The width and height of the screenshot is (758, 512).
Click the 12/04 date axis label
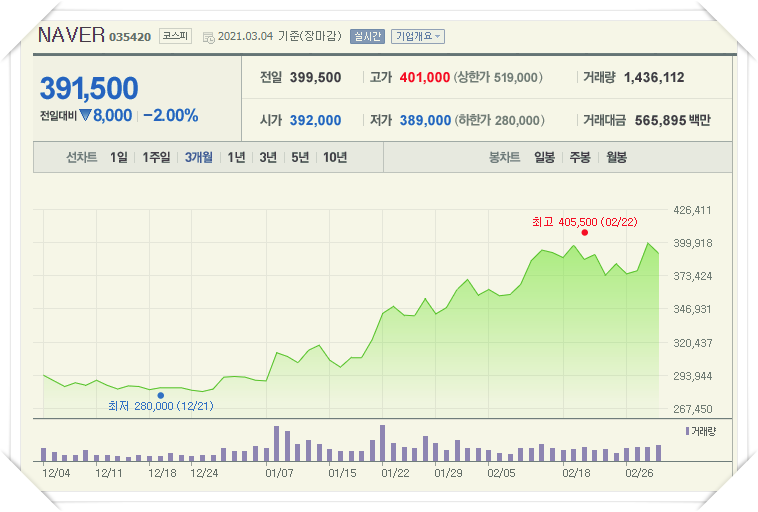pos(56,473)
